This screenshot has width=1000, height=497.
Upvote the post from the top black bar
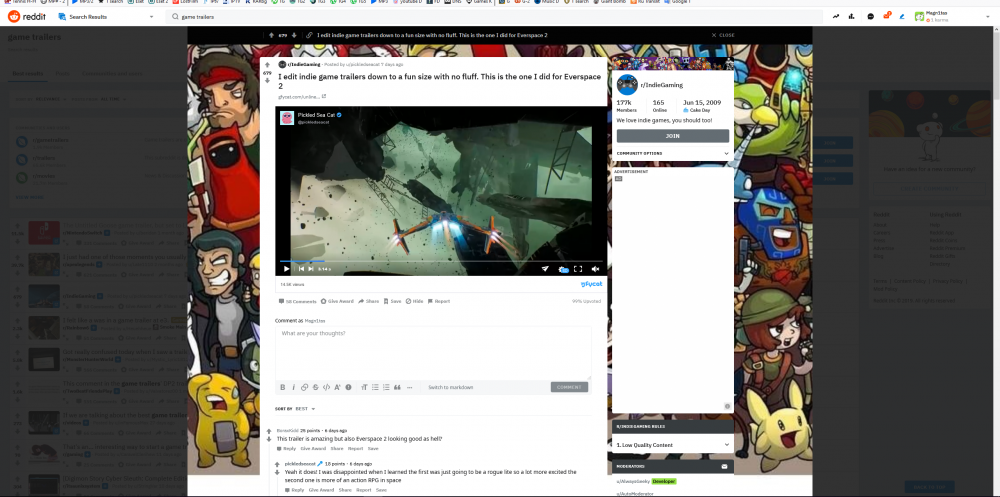pos(271,35)
